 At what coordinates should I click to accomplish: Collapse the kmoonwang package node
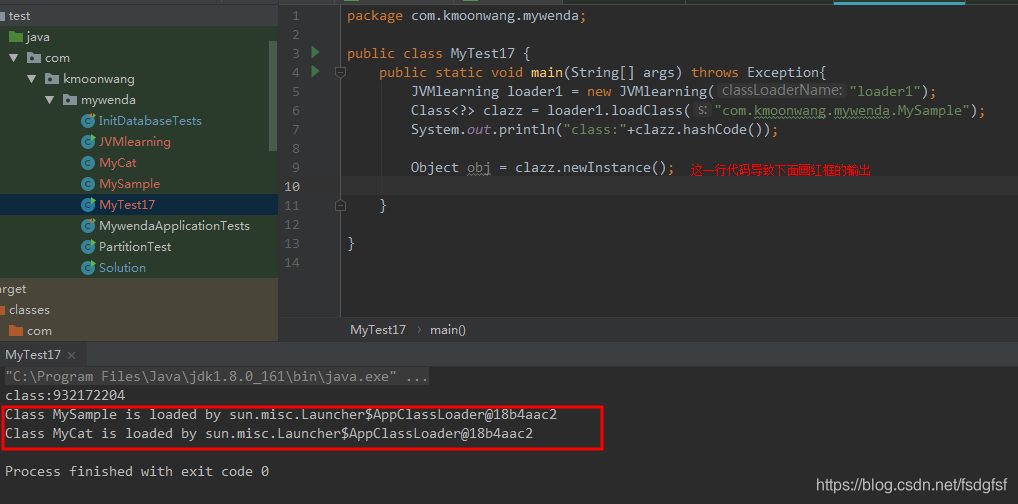(x=31, y=79)
